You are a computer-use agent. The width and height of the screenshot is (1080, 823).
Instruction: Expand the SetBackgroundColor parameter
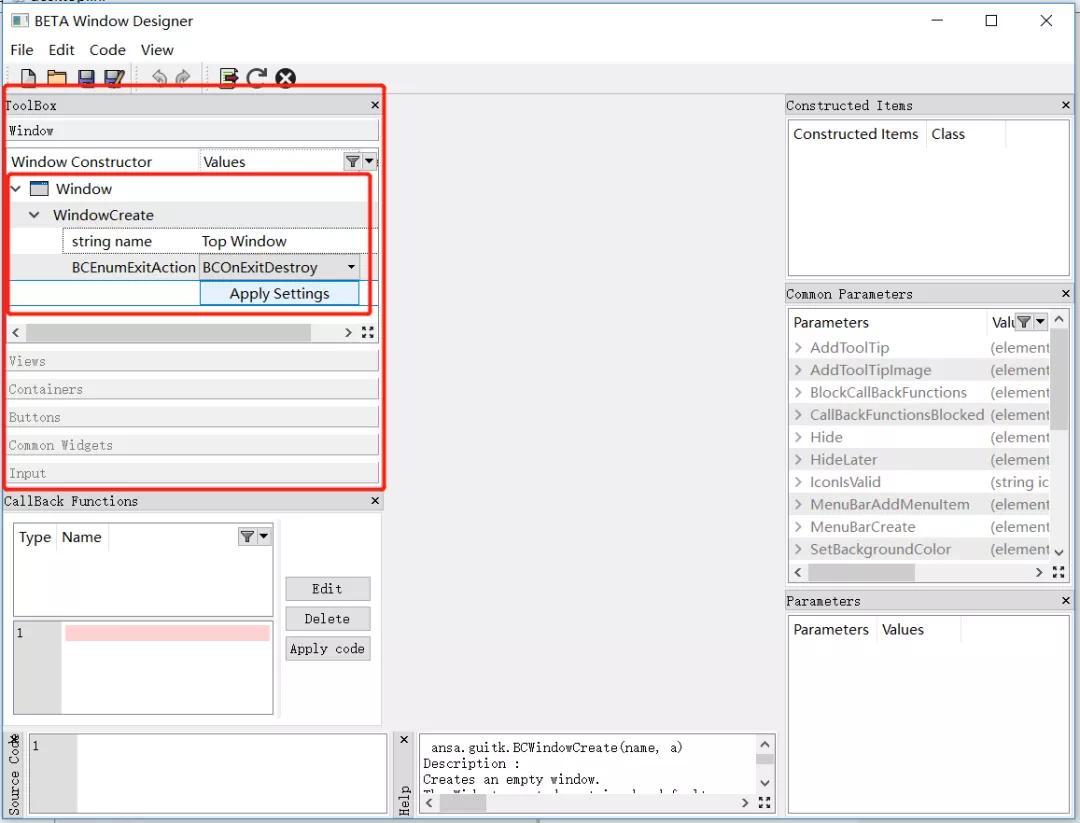(798, 549)
